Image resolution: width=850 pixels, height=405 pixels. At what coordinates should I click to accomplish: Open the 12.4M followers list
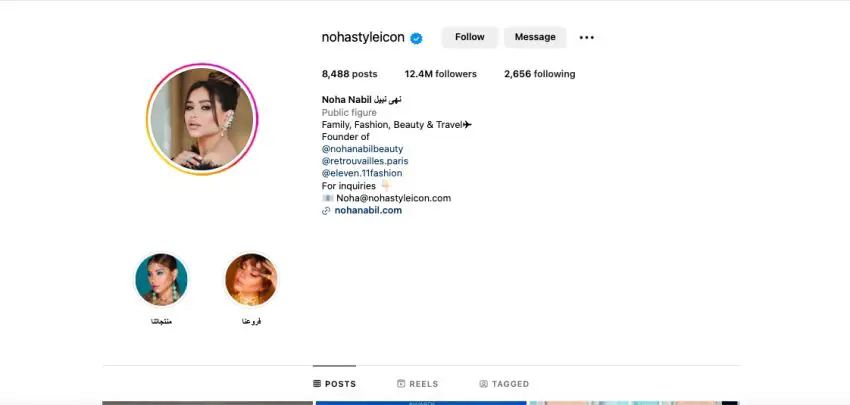[x=441, y=74]
